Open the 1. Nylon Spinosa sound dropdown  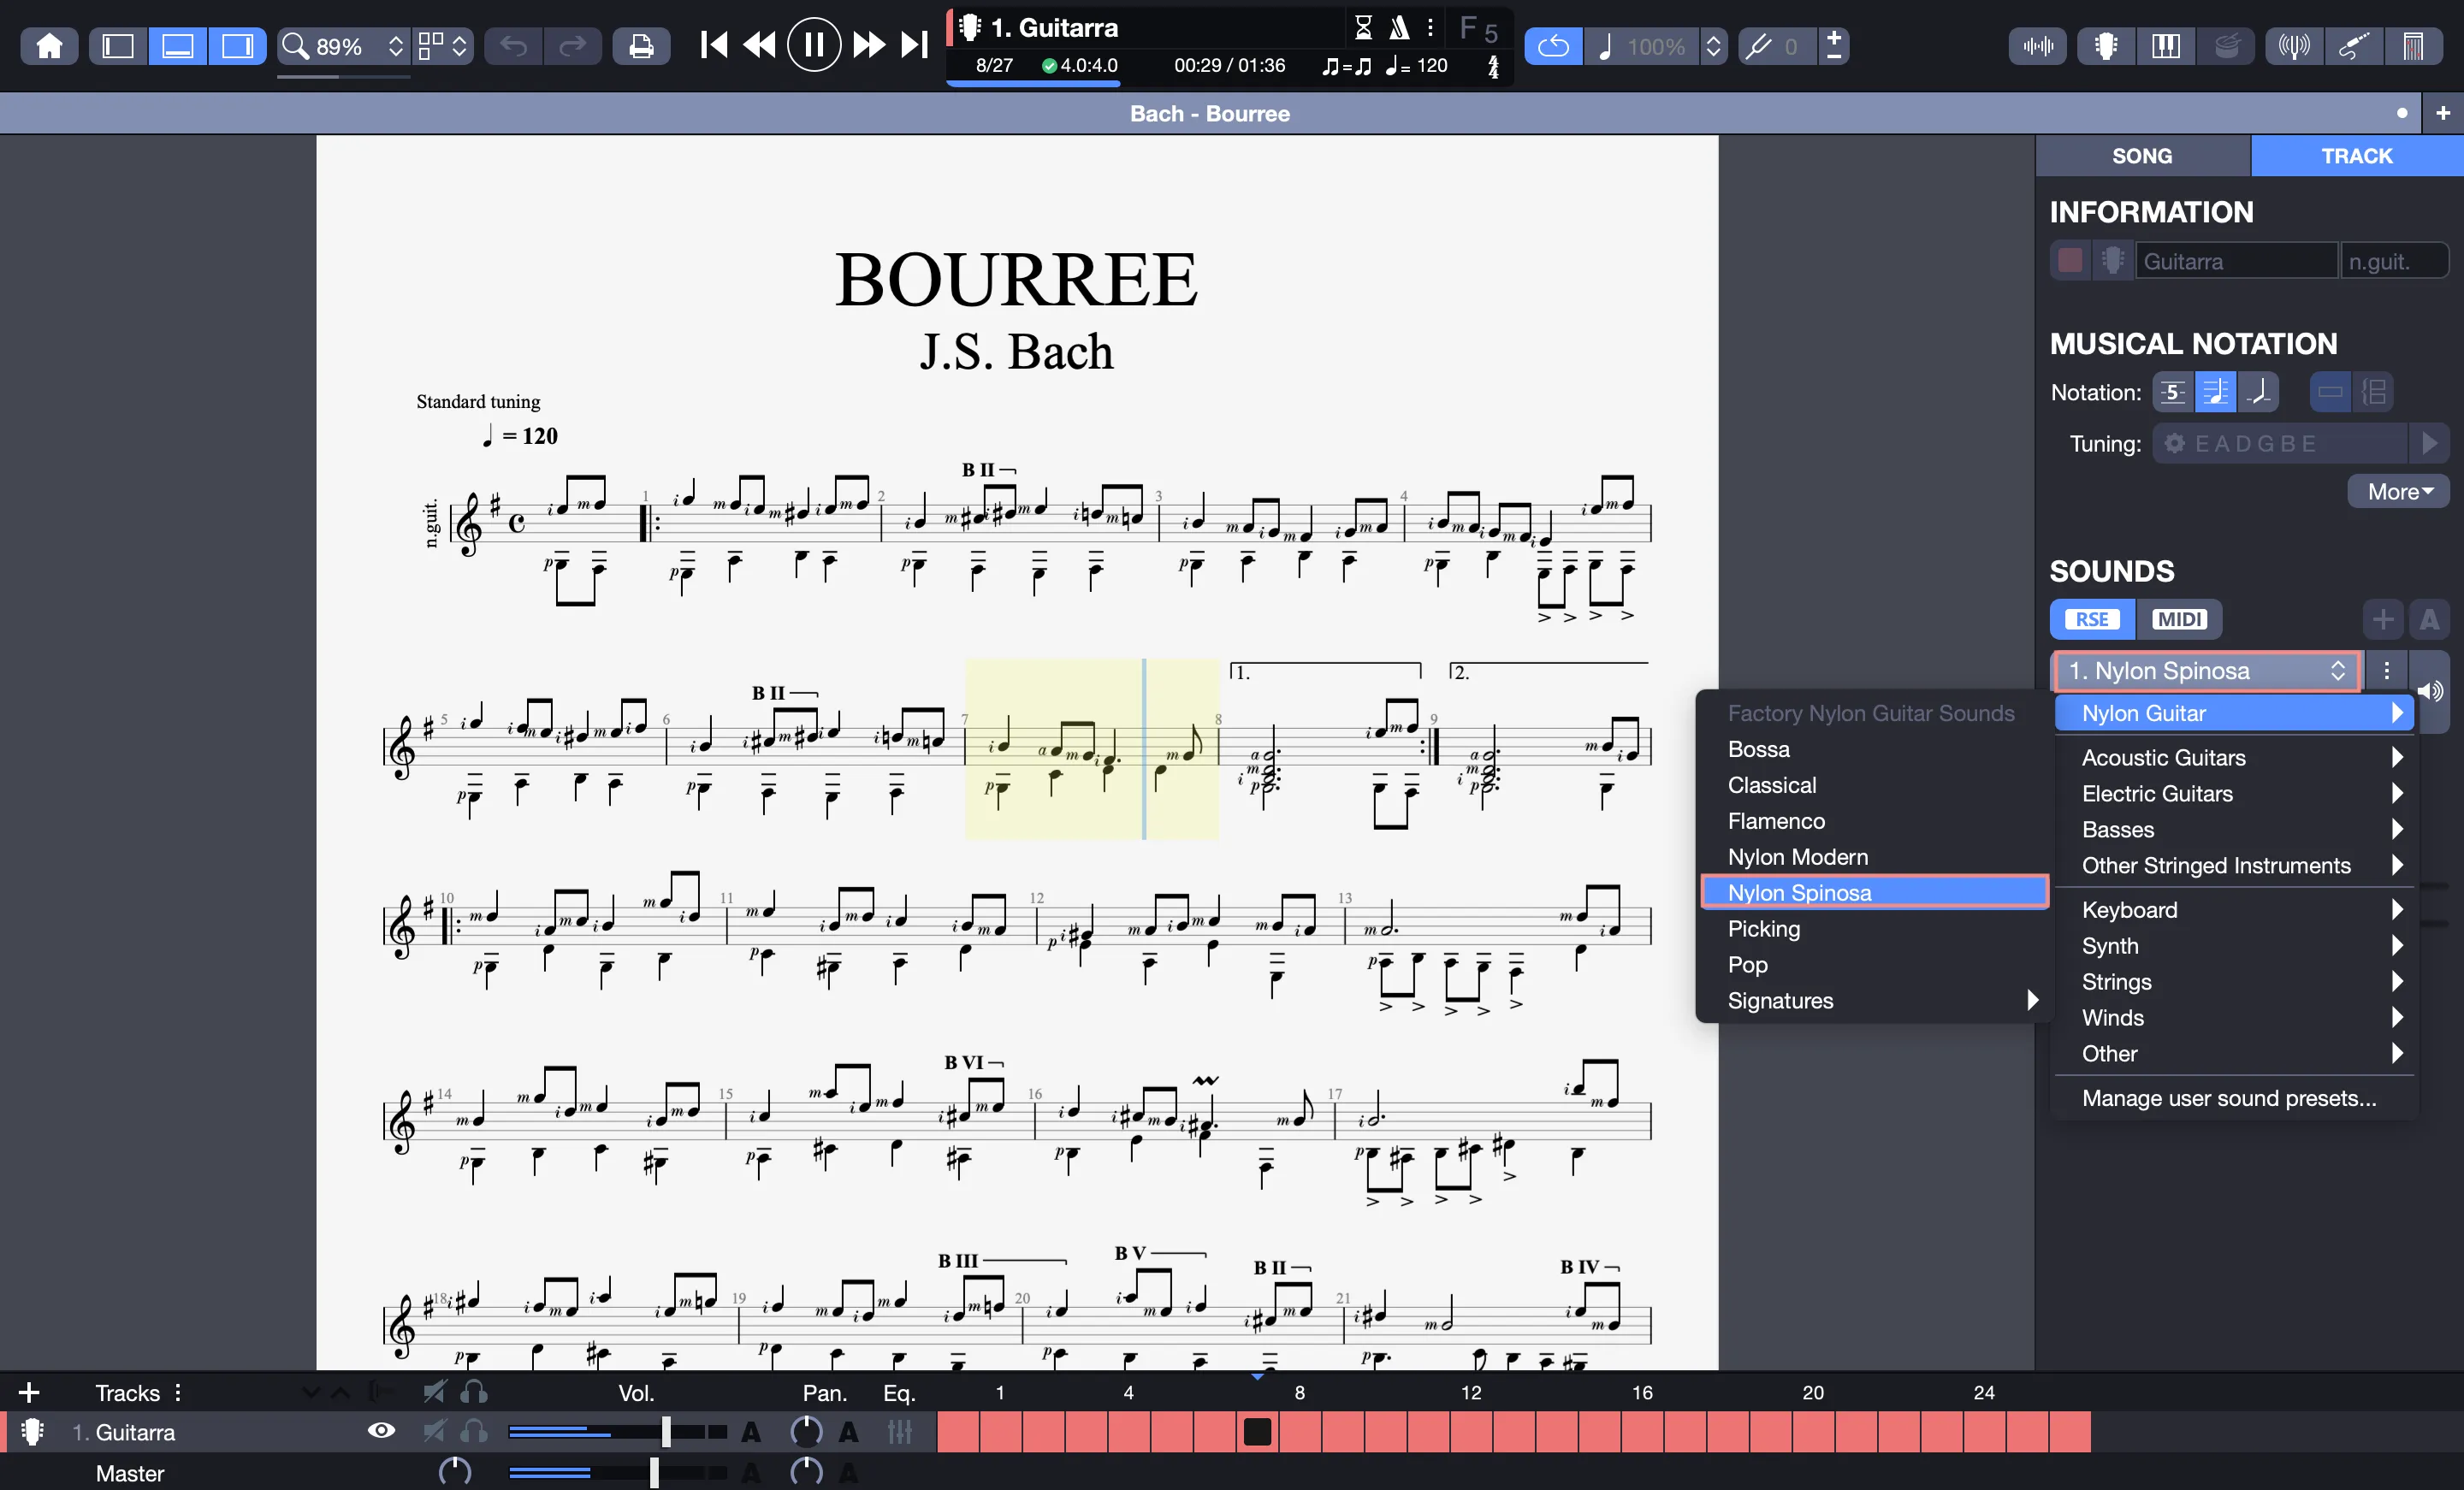(2207, 671)
